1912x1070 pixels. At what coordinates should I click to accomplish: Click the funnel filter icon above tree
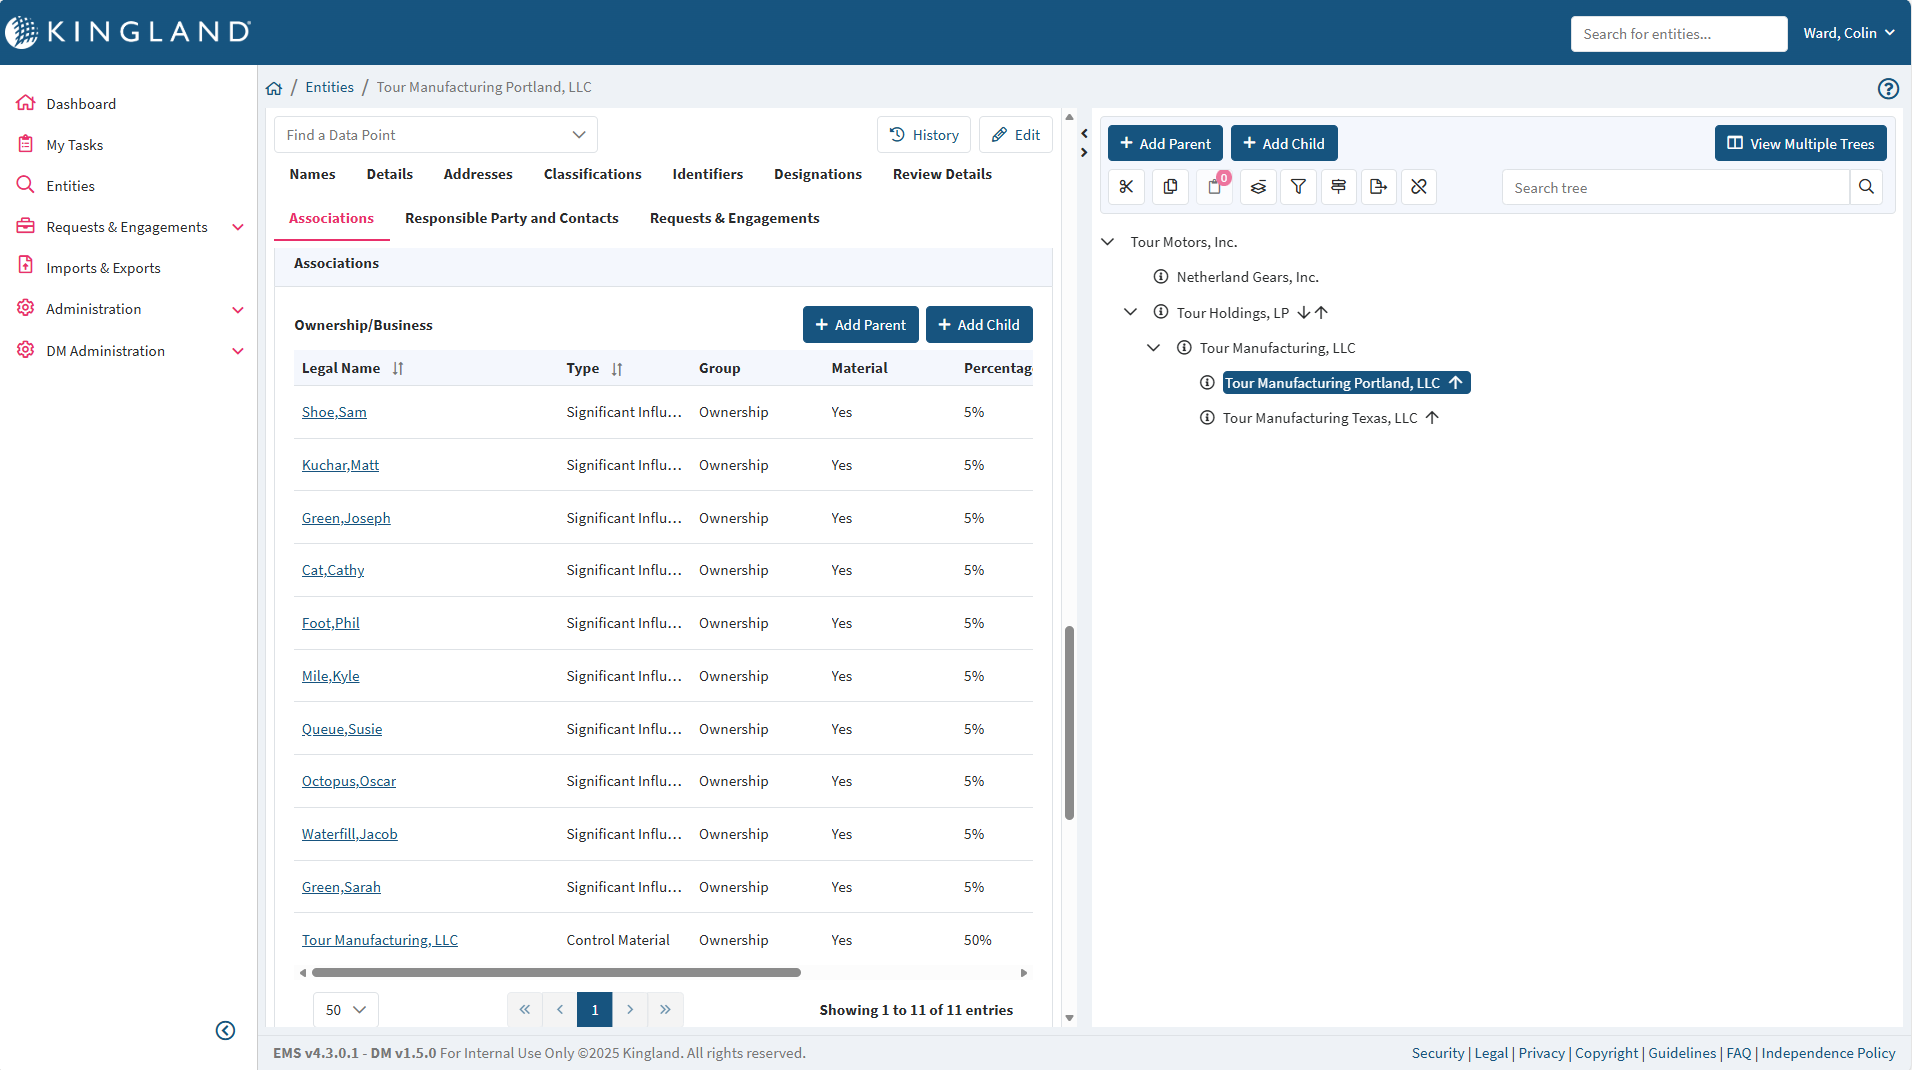click(1298, 187)
